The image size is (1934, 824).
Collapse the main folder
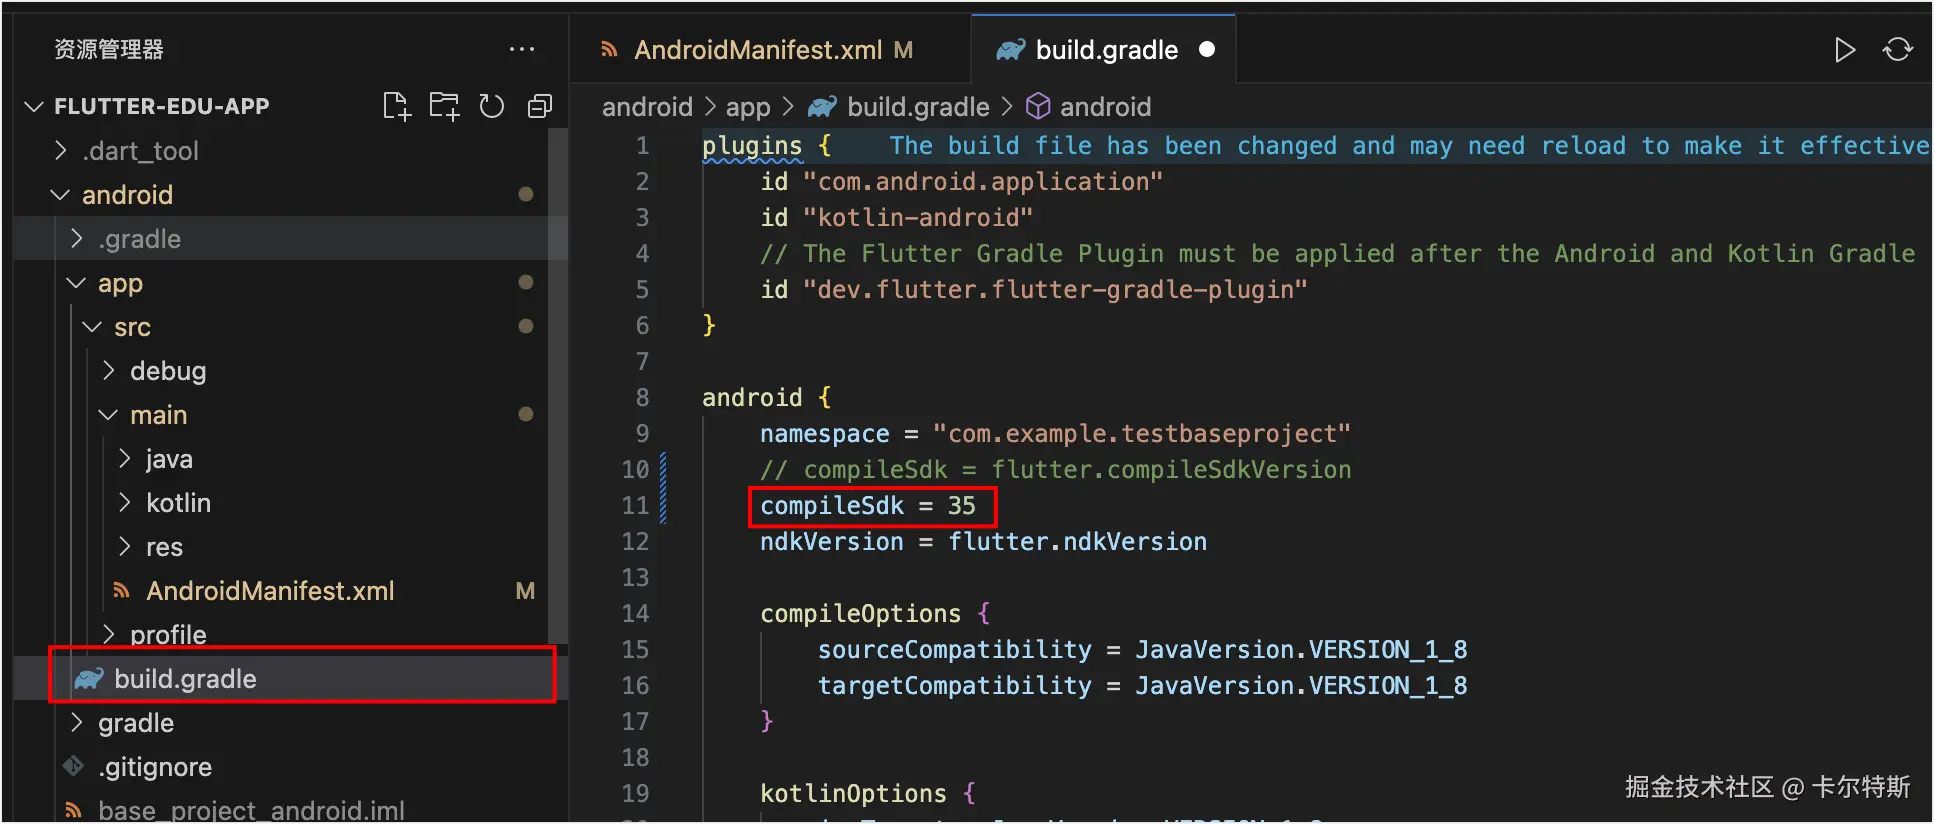[108, 414]
